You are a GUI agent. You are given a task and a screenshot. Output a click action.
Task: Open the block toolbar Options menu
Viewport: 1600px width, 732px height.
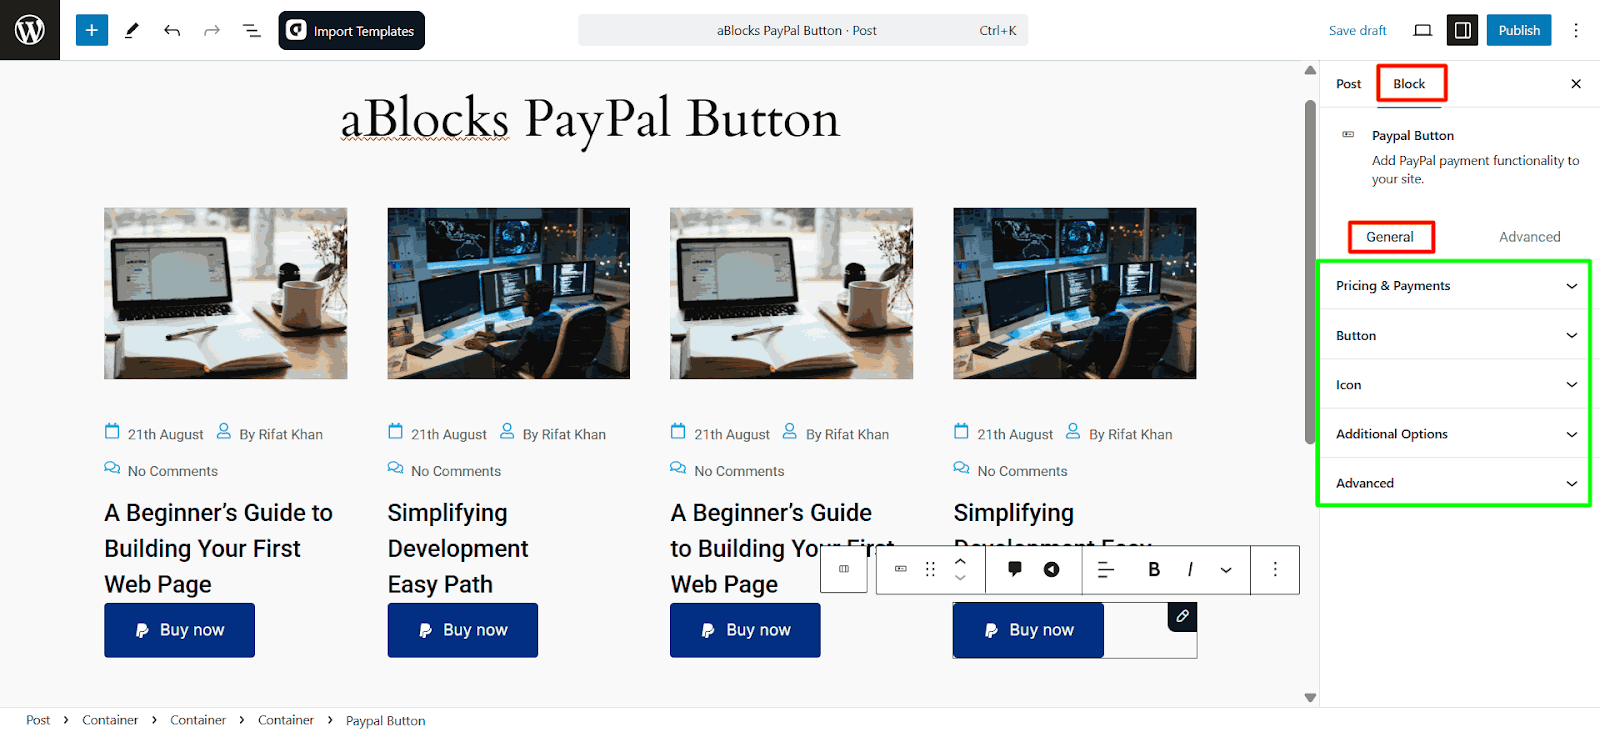(1275, 569)
